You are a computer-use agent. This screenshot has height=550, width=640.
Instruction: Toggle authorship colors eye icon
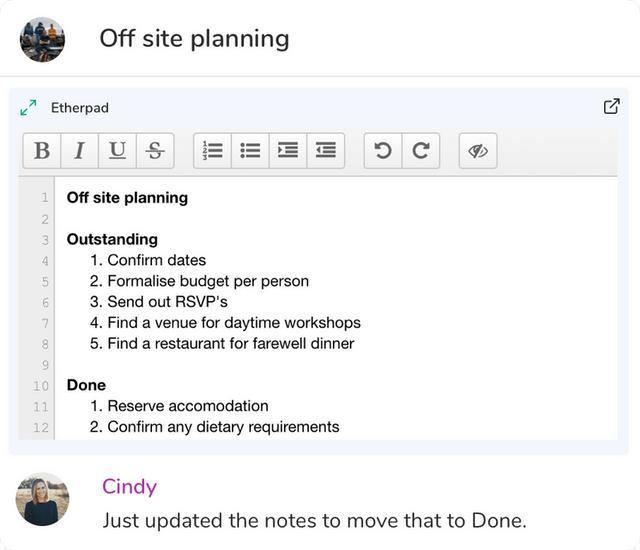(478, 150)
